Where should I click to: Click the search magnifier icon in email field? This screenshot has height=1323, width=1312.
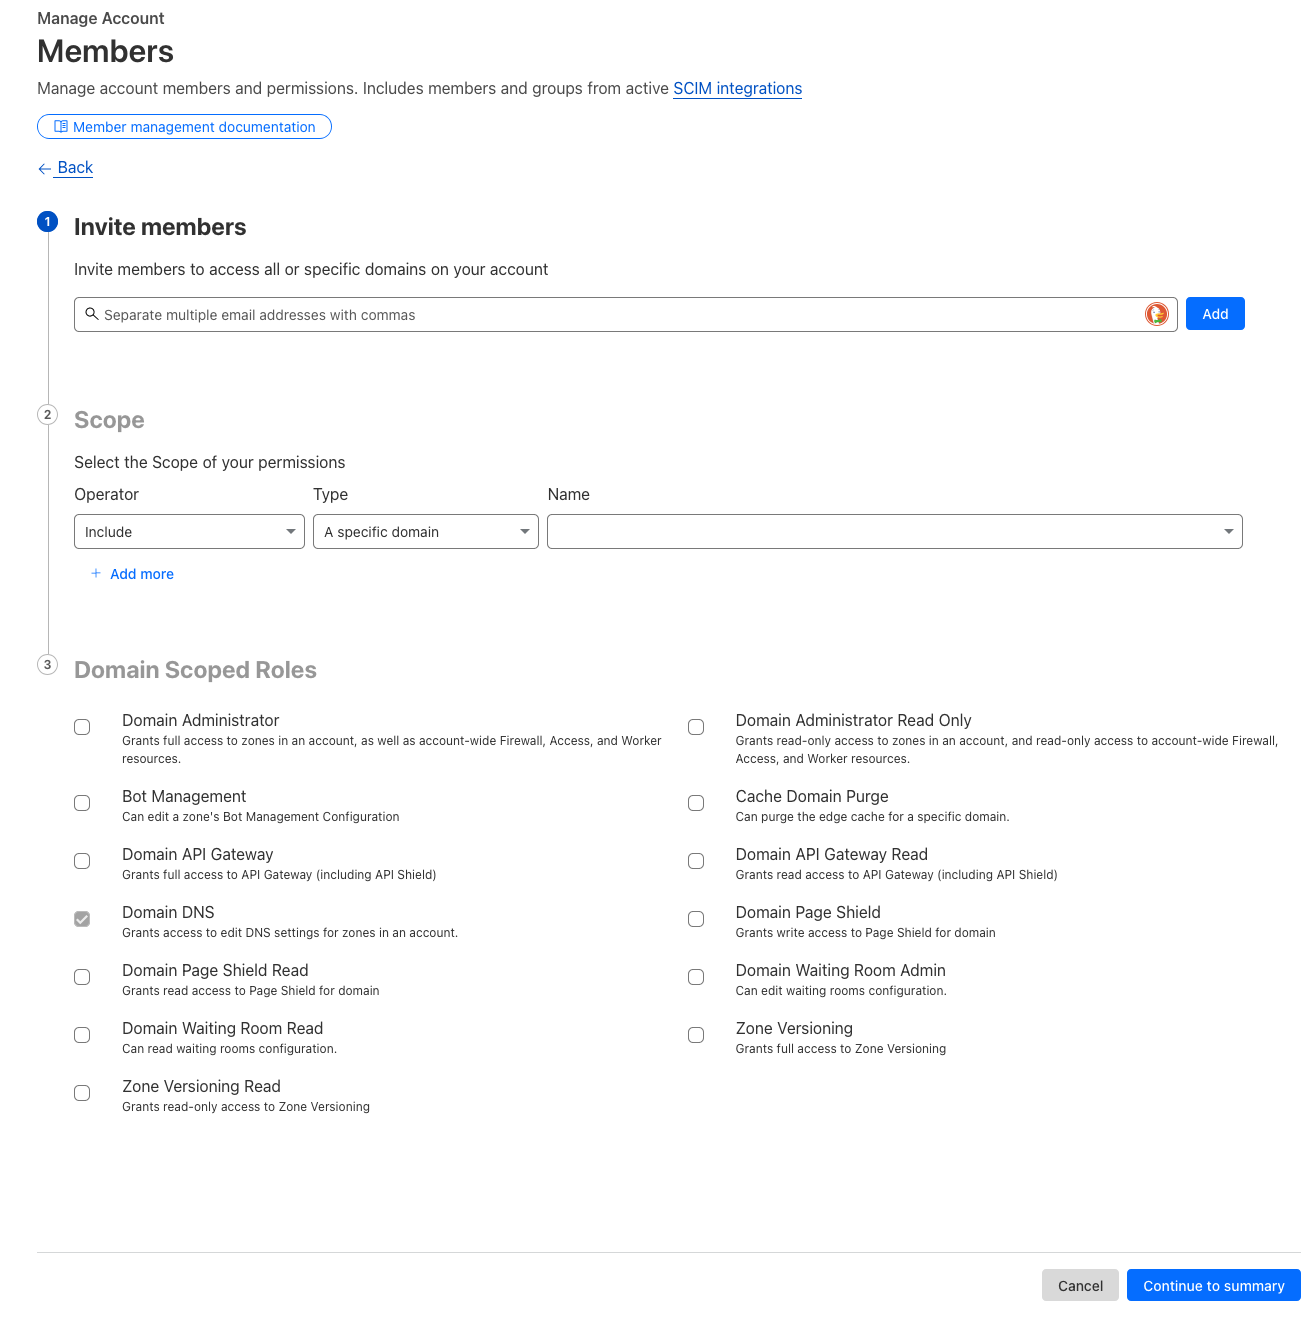coord(92,314)
